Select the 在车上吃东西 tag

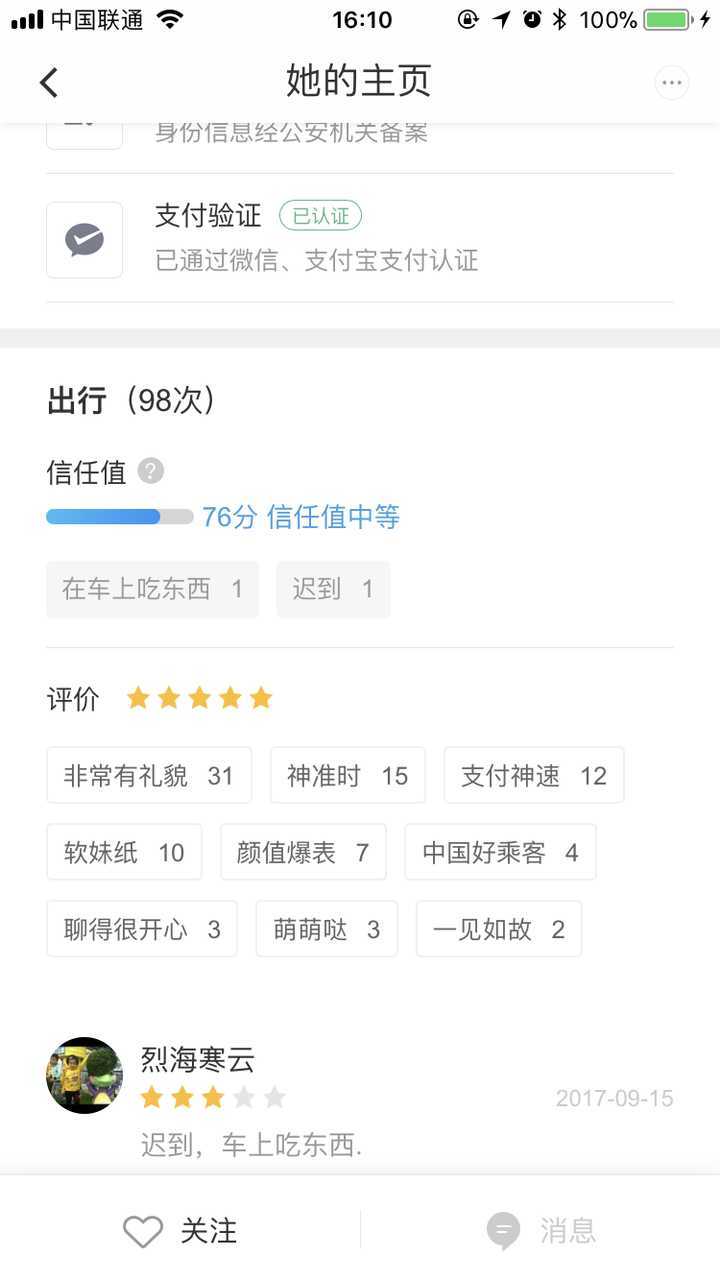click(152, 589)
